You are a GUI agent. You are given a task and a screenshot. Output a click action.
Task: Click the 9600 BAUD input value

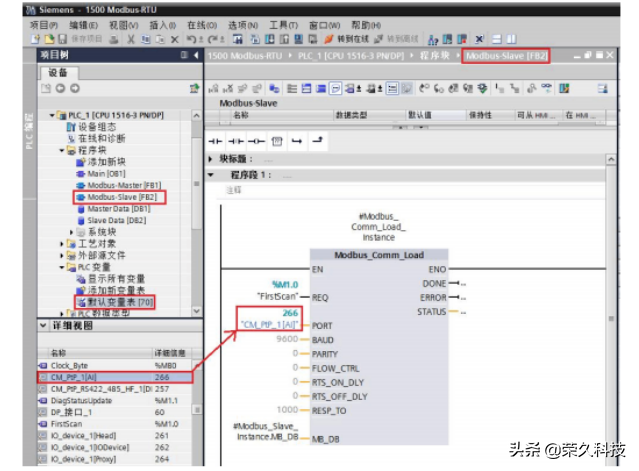point(287,339)
